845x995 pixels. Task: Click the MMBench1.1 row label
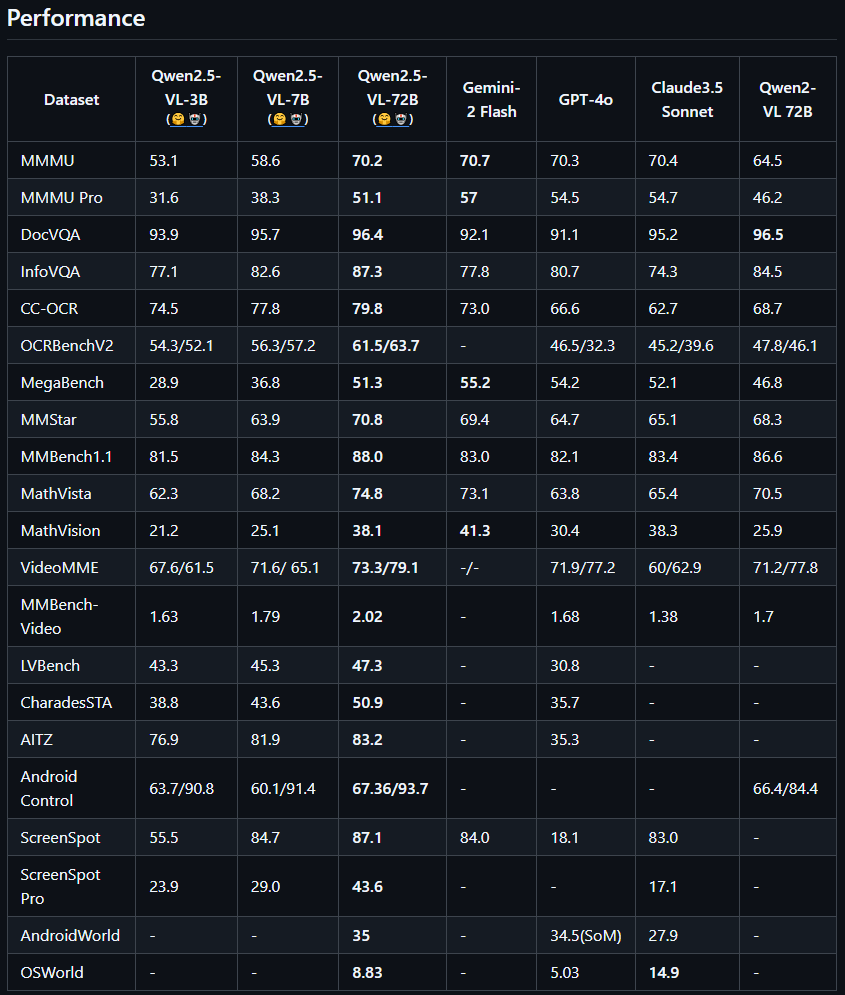point(67,457)
